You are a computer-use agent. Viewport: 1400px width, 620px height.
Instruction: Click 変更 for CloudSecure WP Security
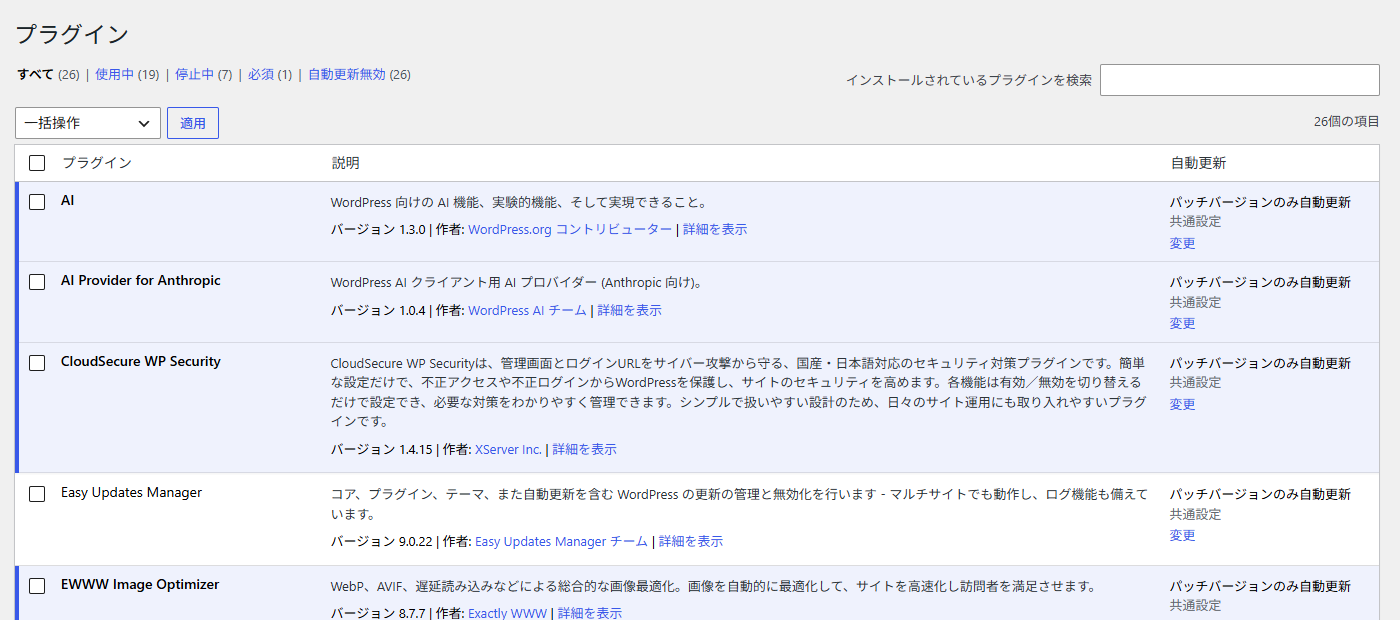[1182, 404]
